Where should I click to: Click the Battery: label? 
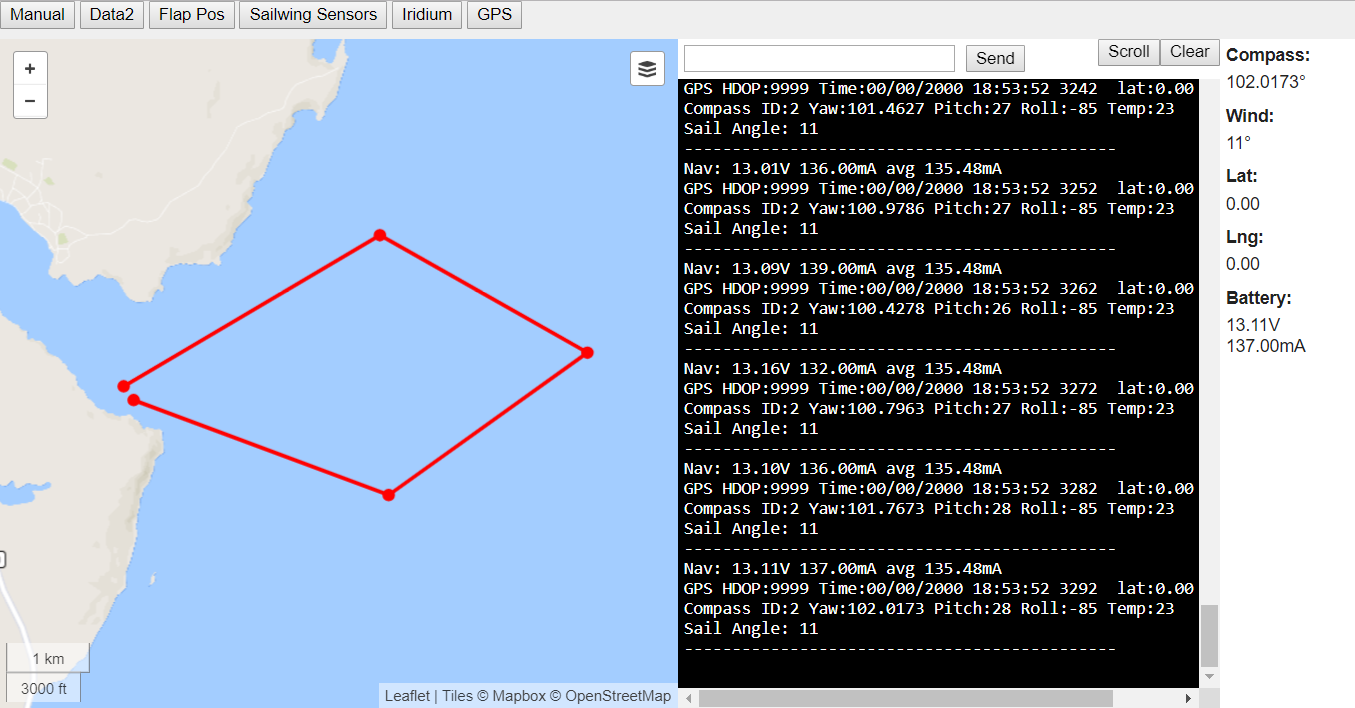point(1259,298)
